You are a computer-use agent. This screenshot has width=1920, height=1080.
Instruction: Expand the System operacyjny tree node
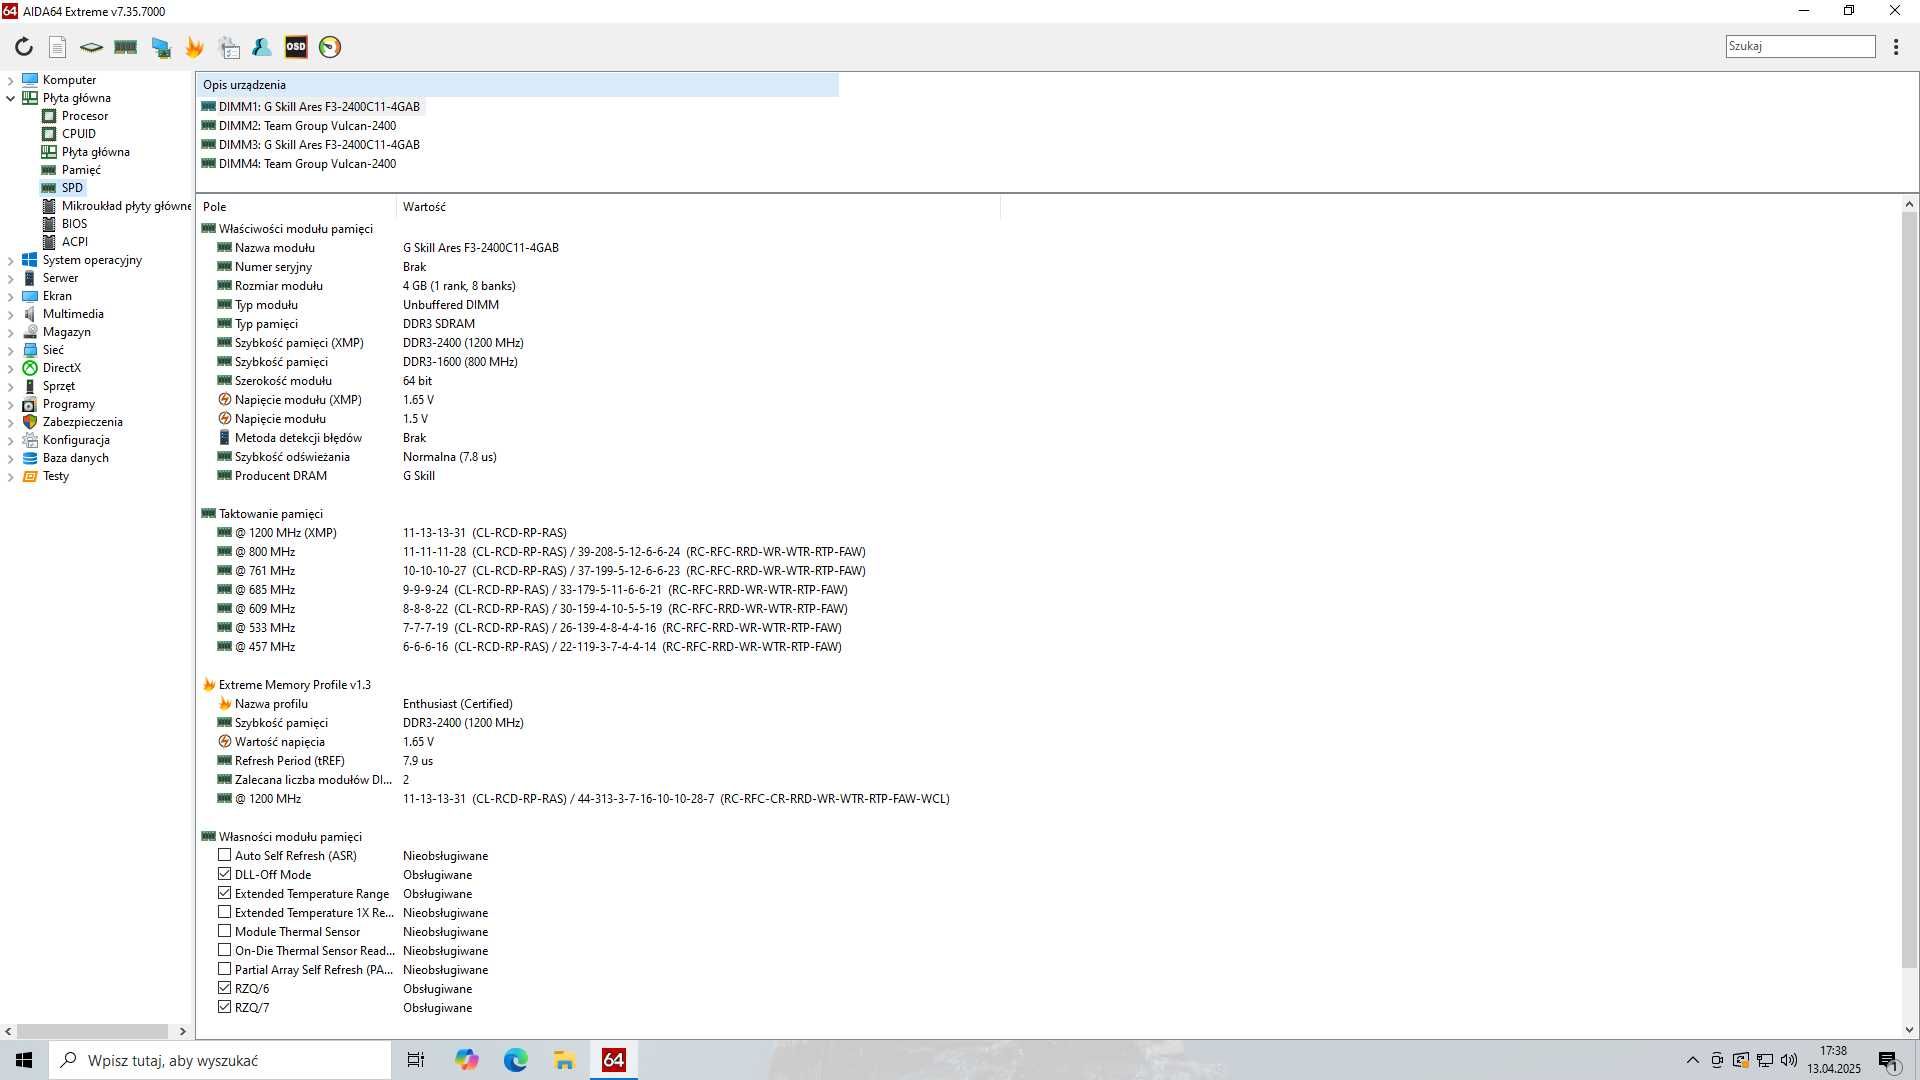pyautogui.click(x=10, y=260)
